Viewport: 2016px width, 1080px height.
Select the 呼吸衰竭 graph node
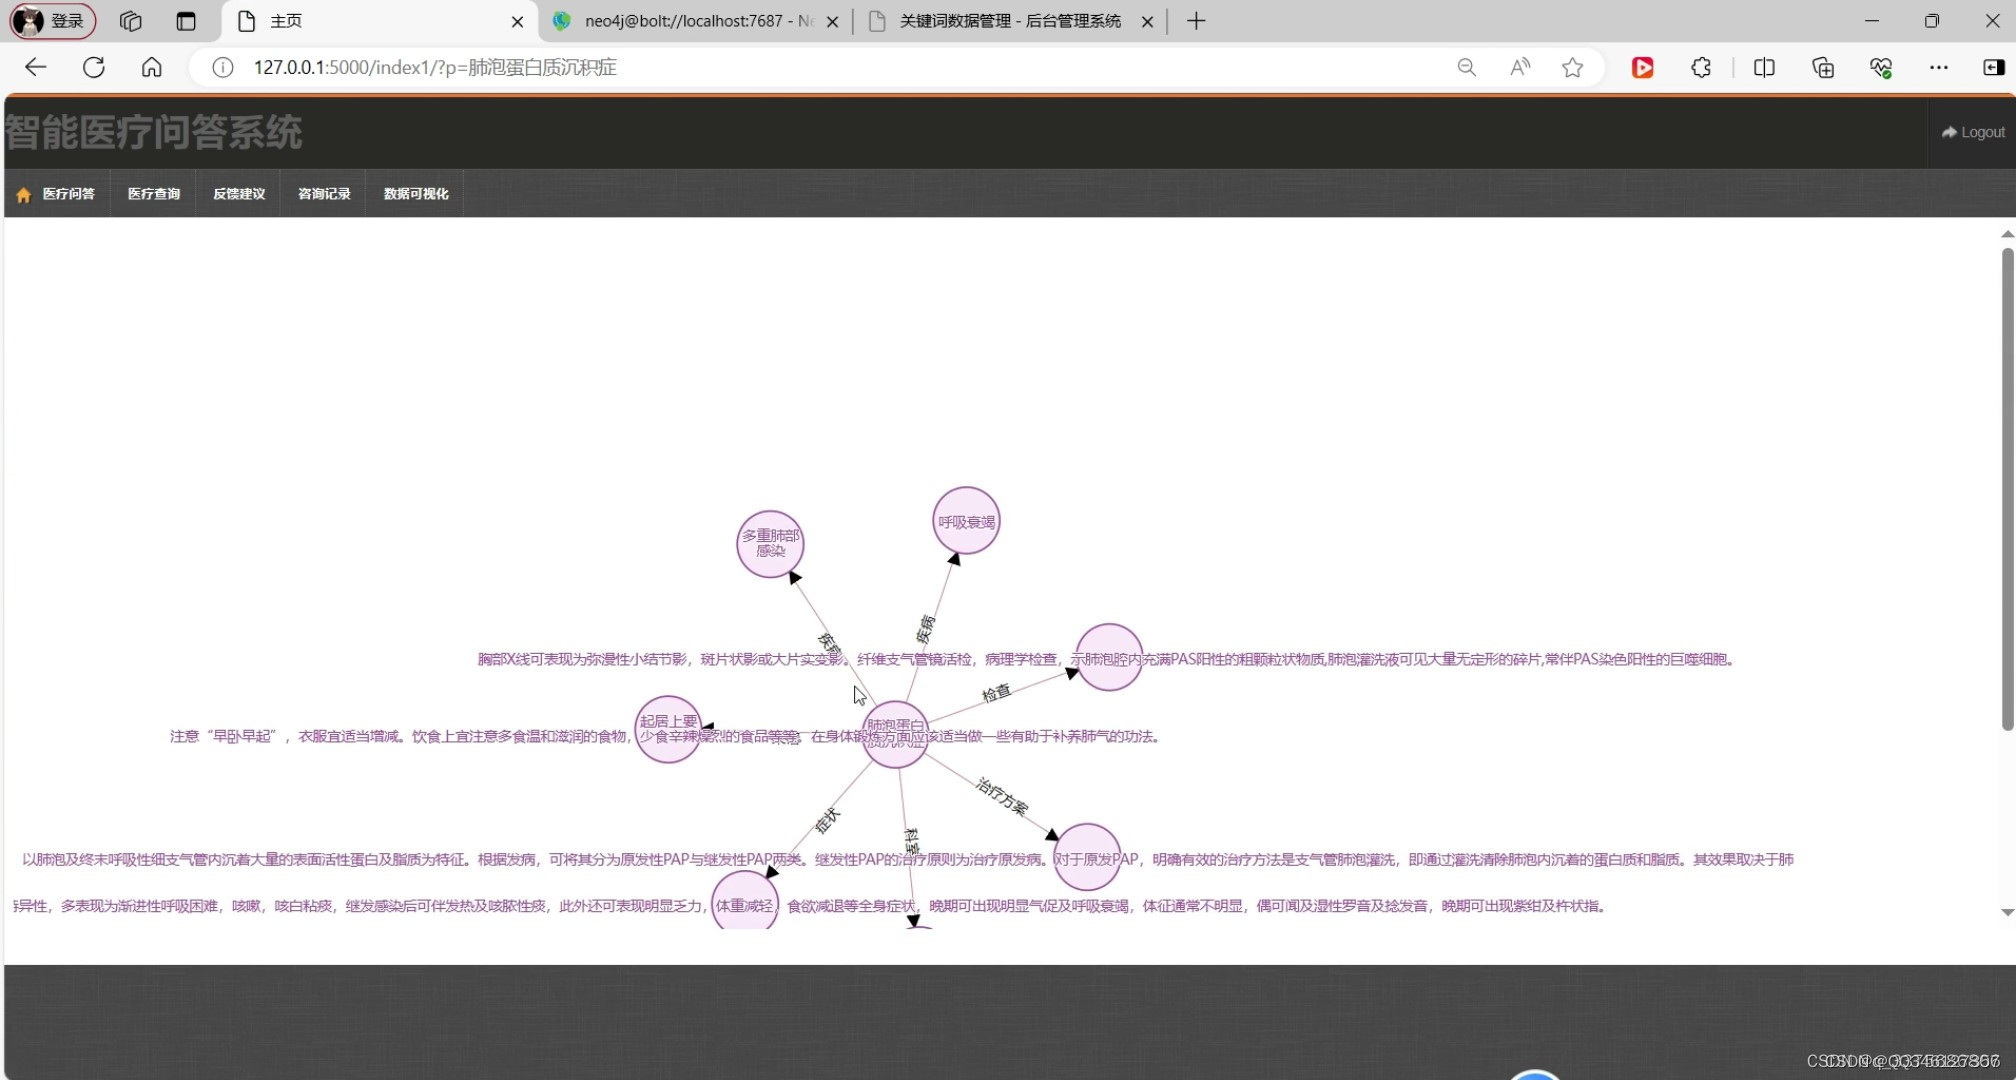coord(966,521)
